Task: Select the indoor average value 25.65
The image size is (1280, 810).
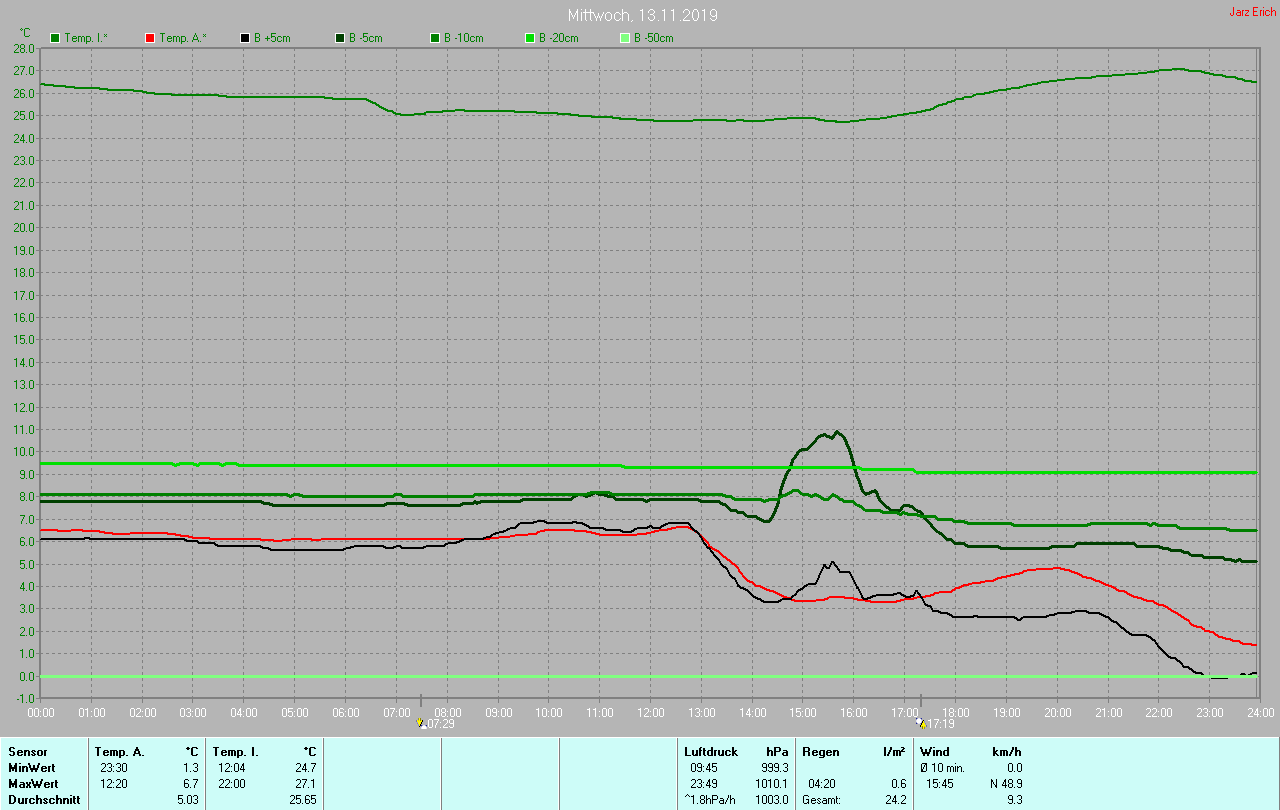Action: click(301, 800)
